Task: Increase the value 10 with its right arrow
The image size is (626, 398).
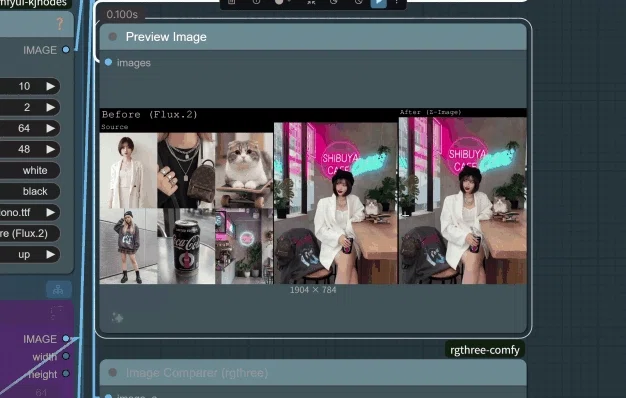Action: point(51,86)
